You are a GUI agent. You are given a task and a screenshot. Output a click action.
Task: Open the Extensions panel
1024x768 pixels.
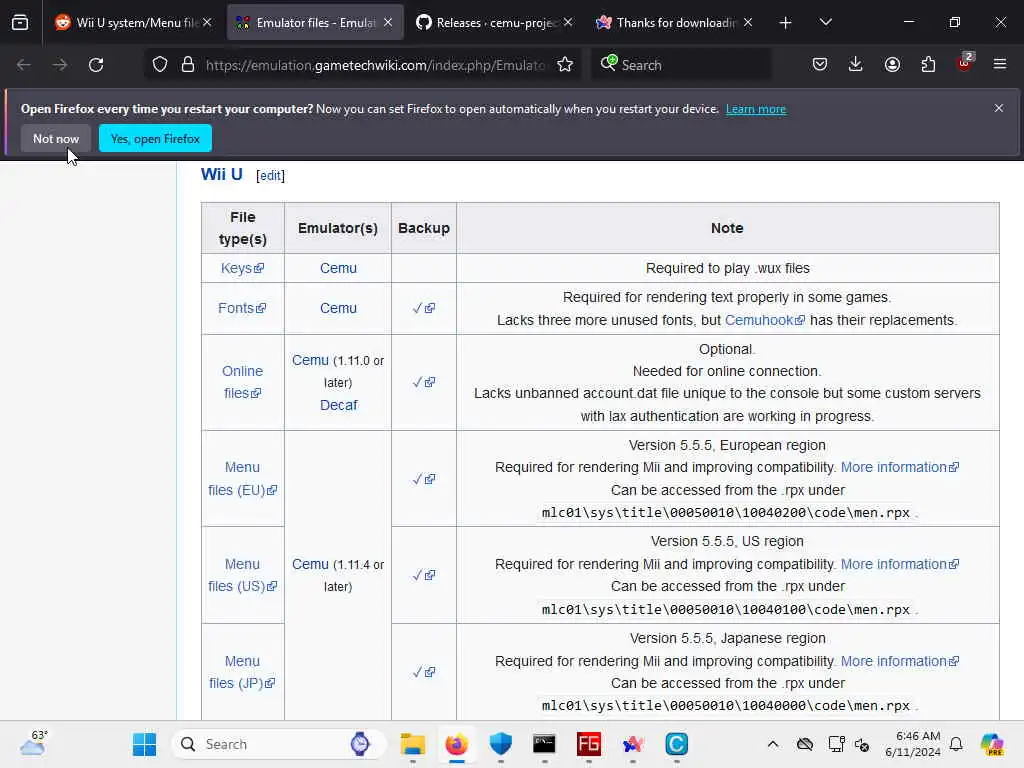[x=928, y=64]
